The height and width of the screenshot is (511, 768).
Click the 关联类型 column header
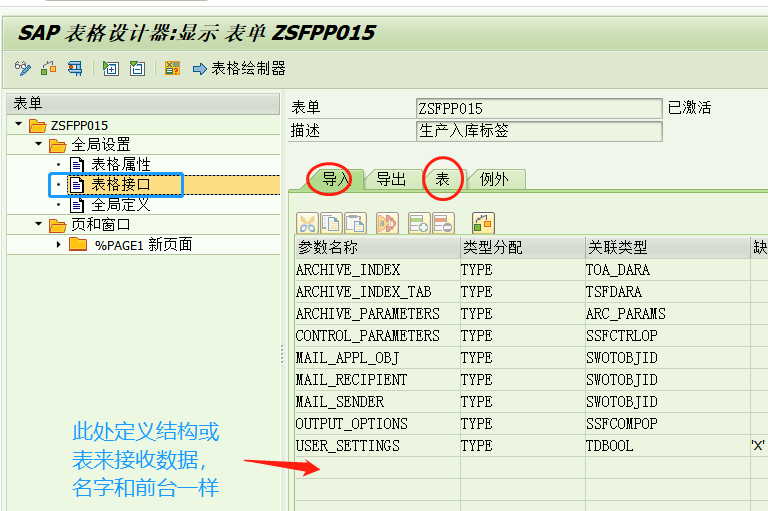coord(668,247)
